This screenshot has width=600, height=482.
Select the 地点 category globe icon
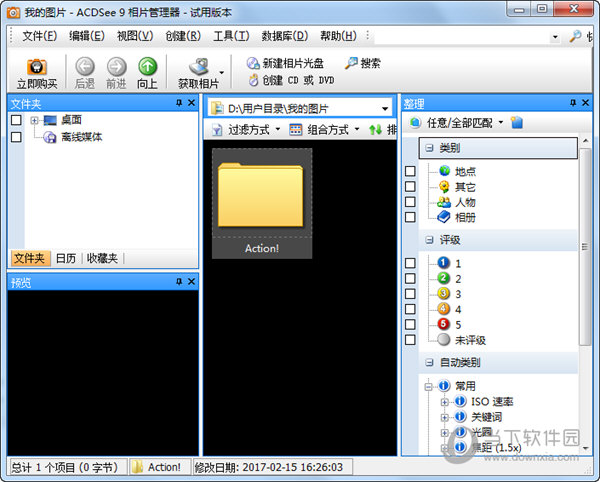(x=444, y=171)
